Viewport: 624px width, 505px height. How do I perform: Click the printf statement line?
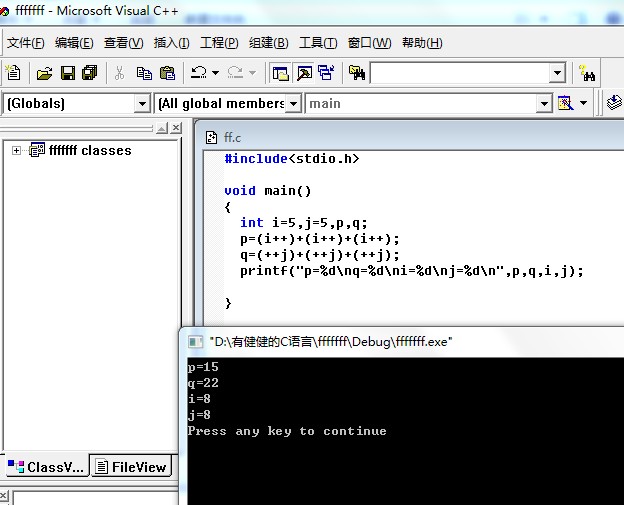pyautogui.click(x=412, y=271)
